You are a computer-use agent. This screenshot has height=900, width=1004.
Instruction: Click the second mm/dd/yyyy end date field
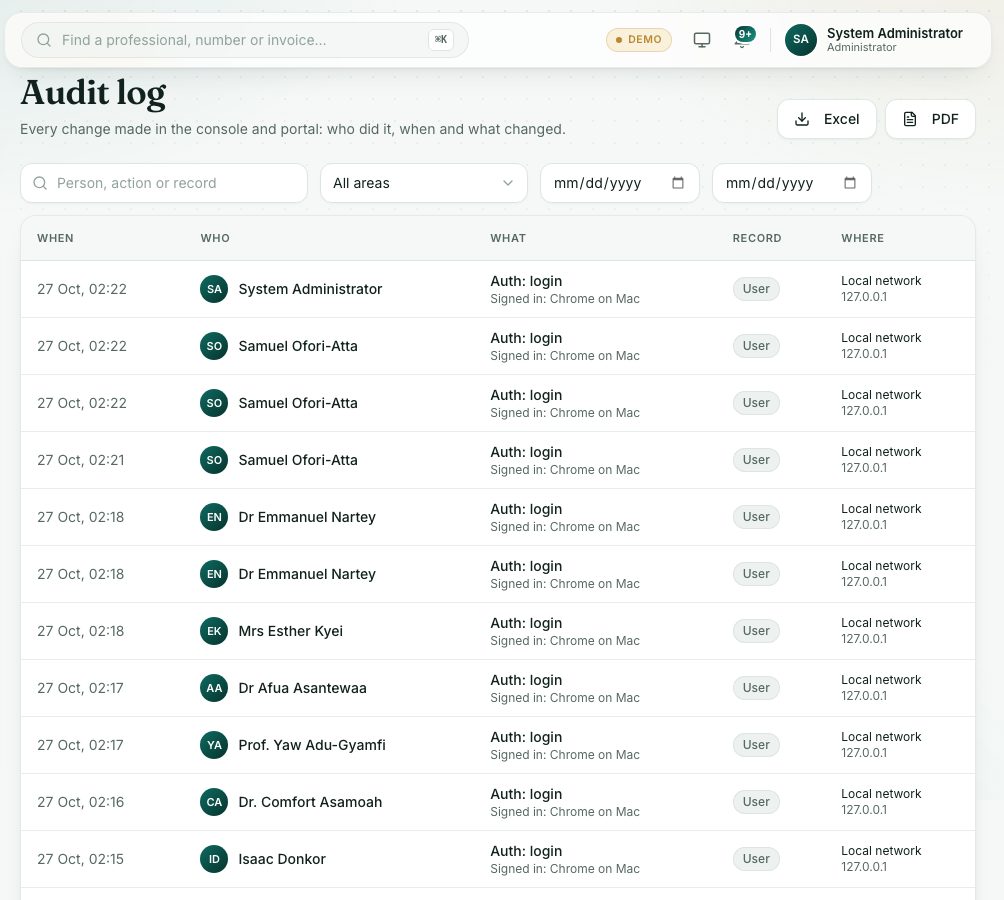(791, 183)
